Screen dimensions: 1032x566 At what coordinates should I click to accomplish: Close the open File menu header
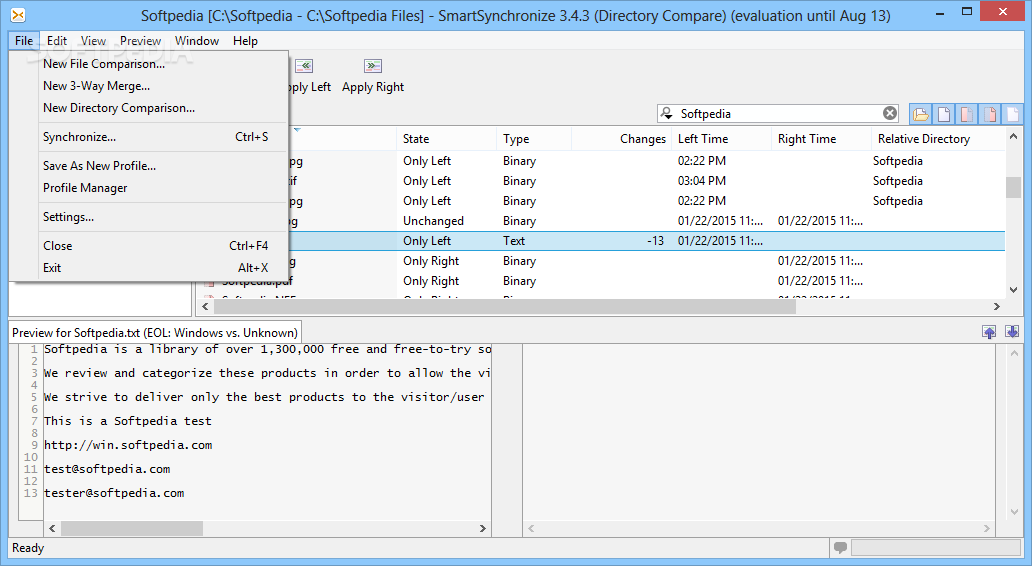tap(24, 41)
